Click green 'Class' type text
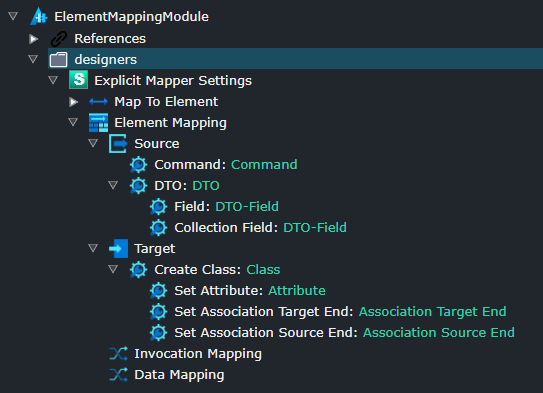The height and width of the screenshot is (393, 543). 263,270
